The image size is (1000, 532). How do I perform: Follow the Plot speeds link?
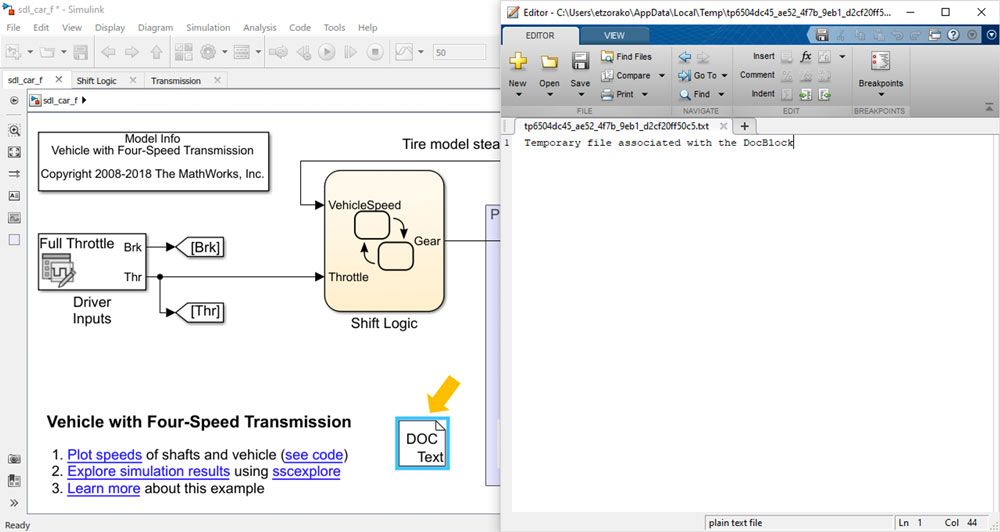tap(105, 455)
